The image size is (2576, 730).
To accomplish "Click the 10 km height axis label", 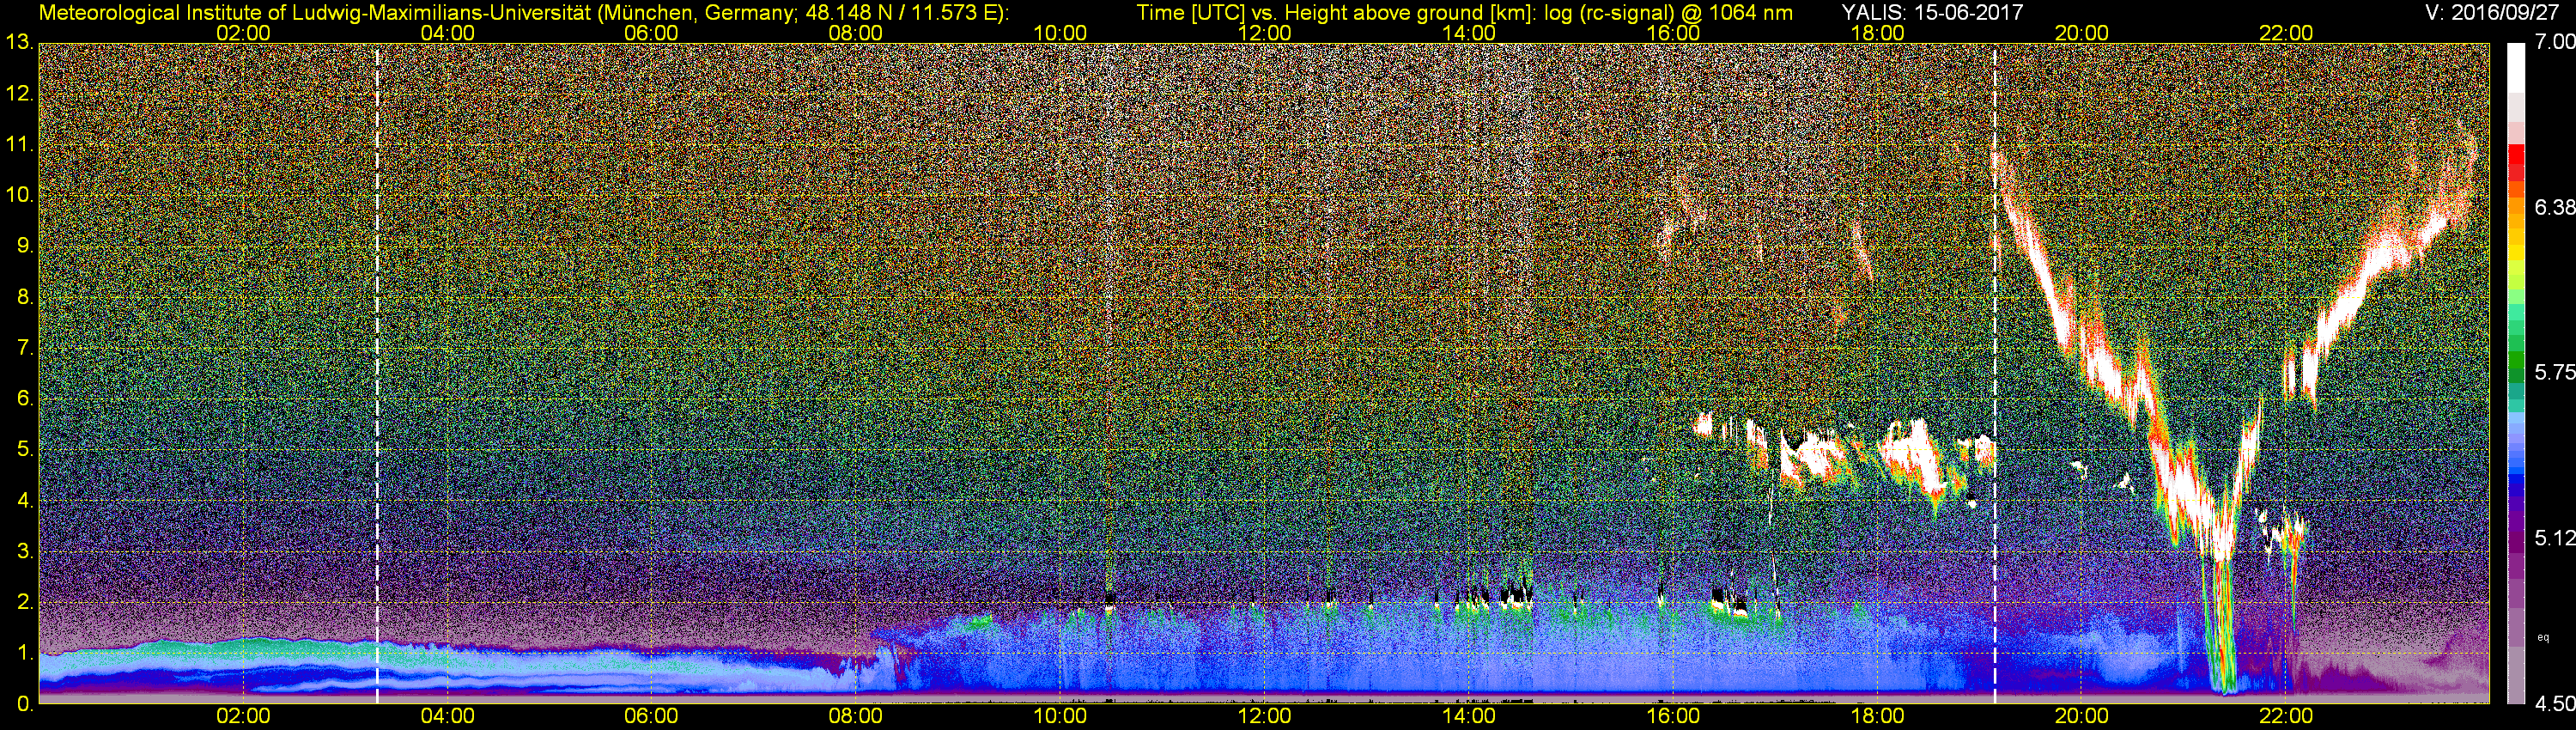I will click(x=19, y=195).
